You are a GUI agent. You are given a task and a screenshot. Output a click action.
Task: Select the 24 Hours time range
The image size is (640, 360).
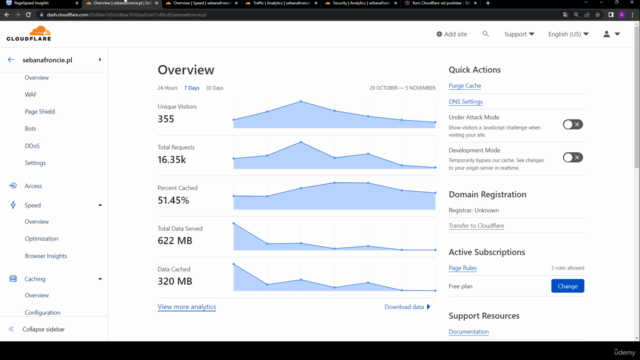(x=167, y=88)
